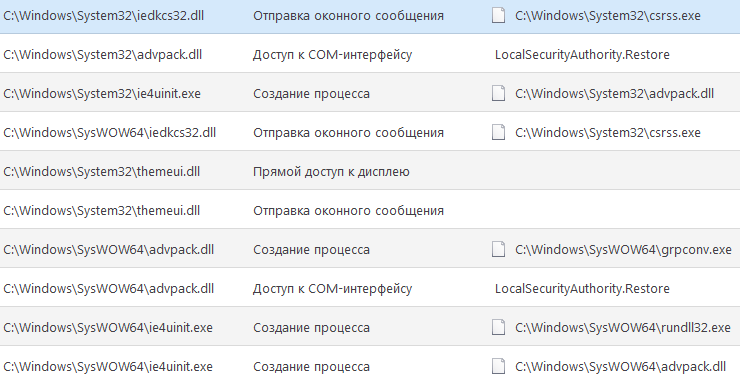Screen dimensions: 740x381
Task: Select the C:\Windows\SysWOW64\grpconv.exe target path
Action: 623,249
